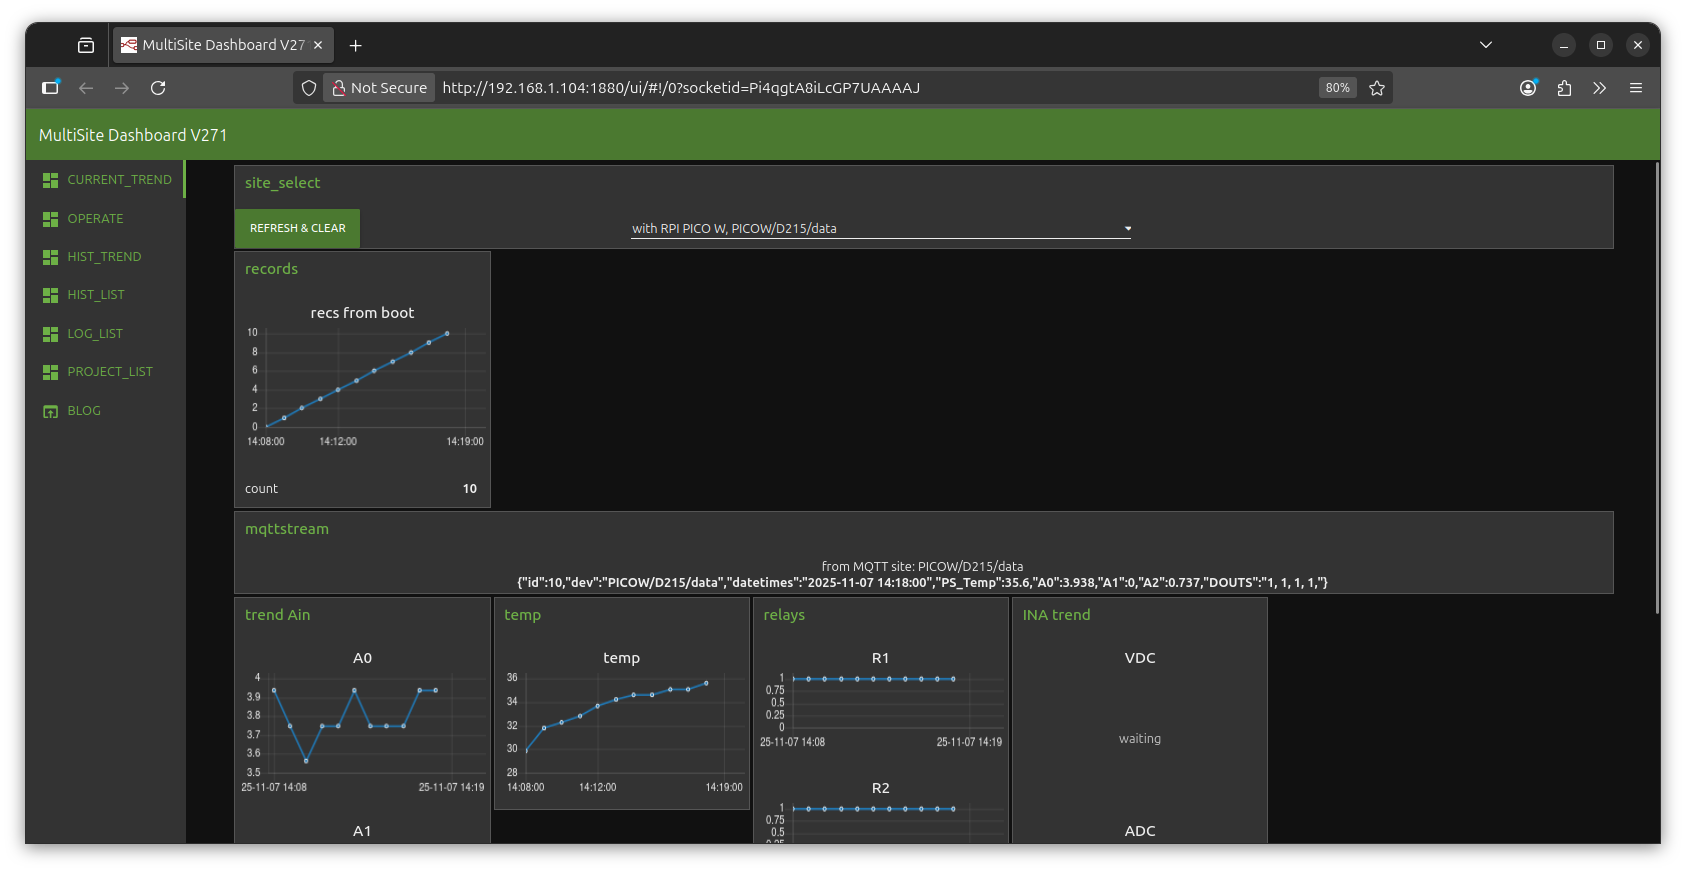This screenshot has height=872, width=1686.
Task: Expand the list all tabs chevron
Action: [1486, 45]
